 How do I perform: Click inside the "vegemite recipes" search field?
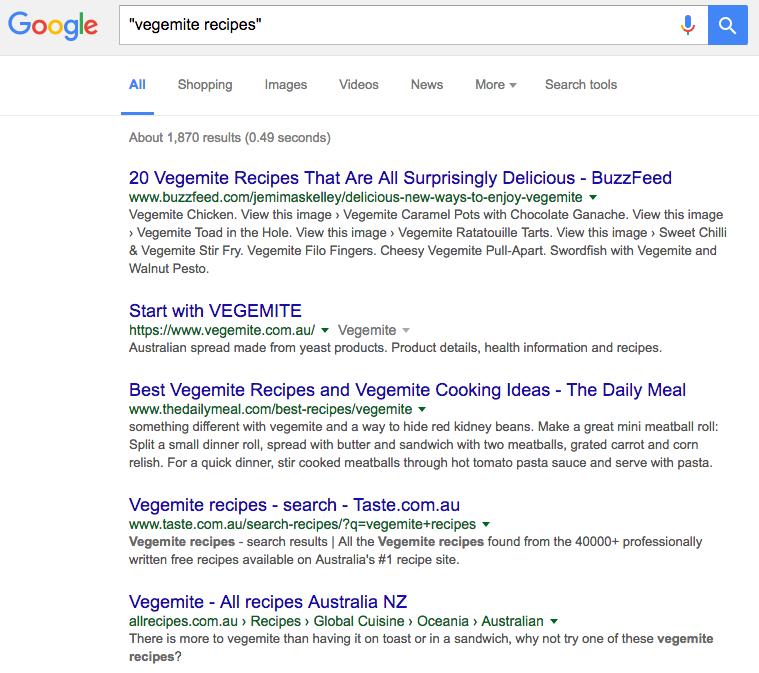click(x=390, y=25)
